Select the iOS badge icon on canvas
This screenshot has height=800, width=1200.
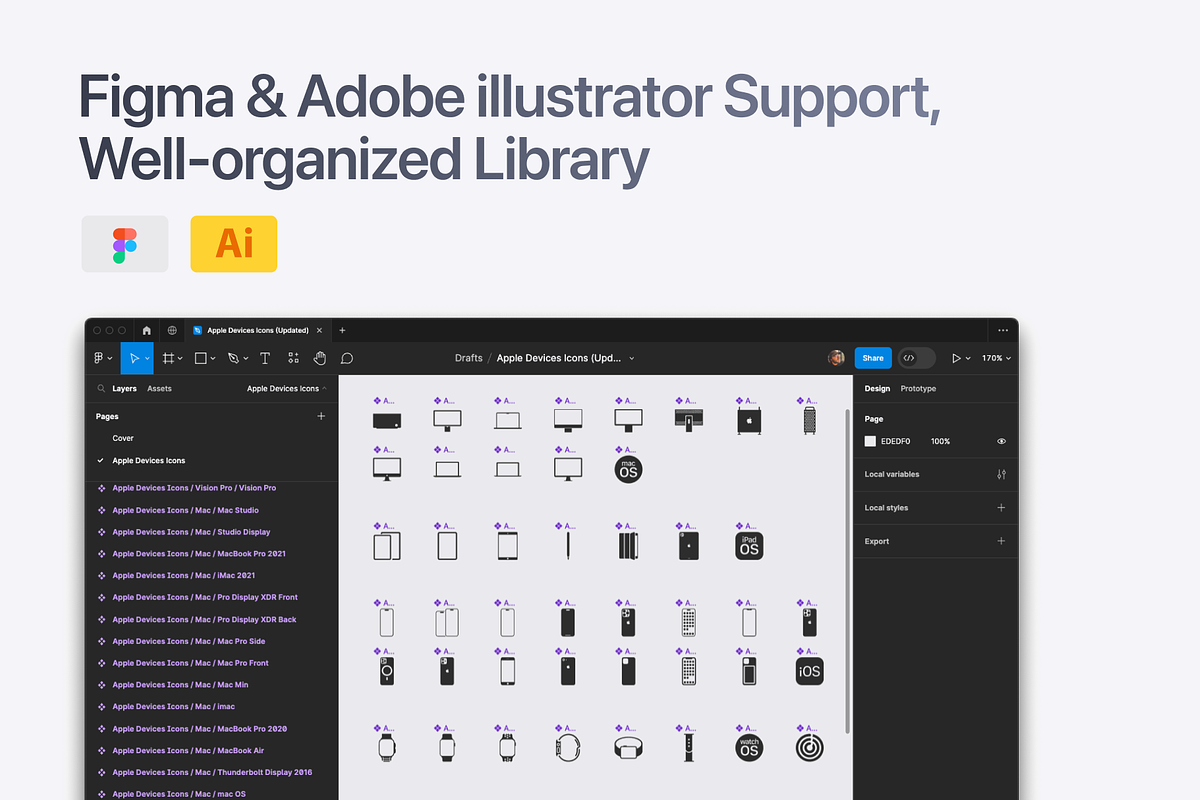tap(810, 671)
